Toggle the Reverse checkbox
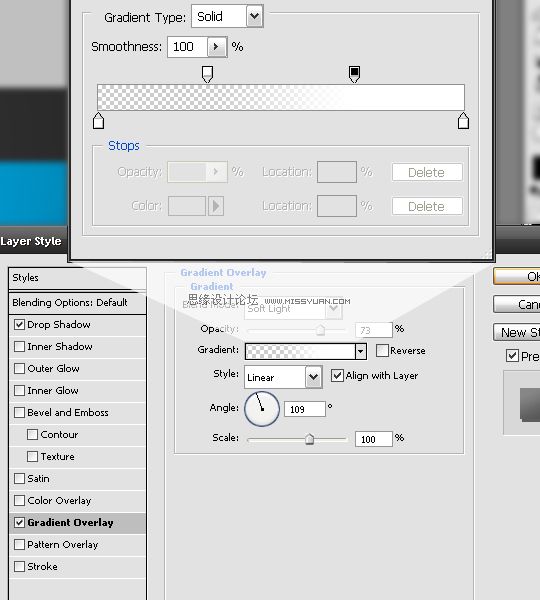Viewport: 540px width, 600px height. pos(382,351)
